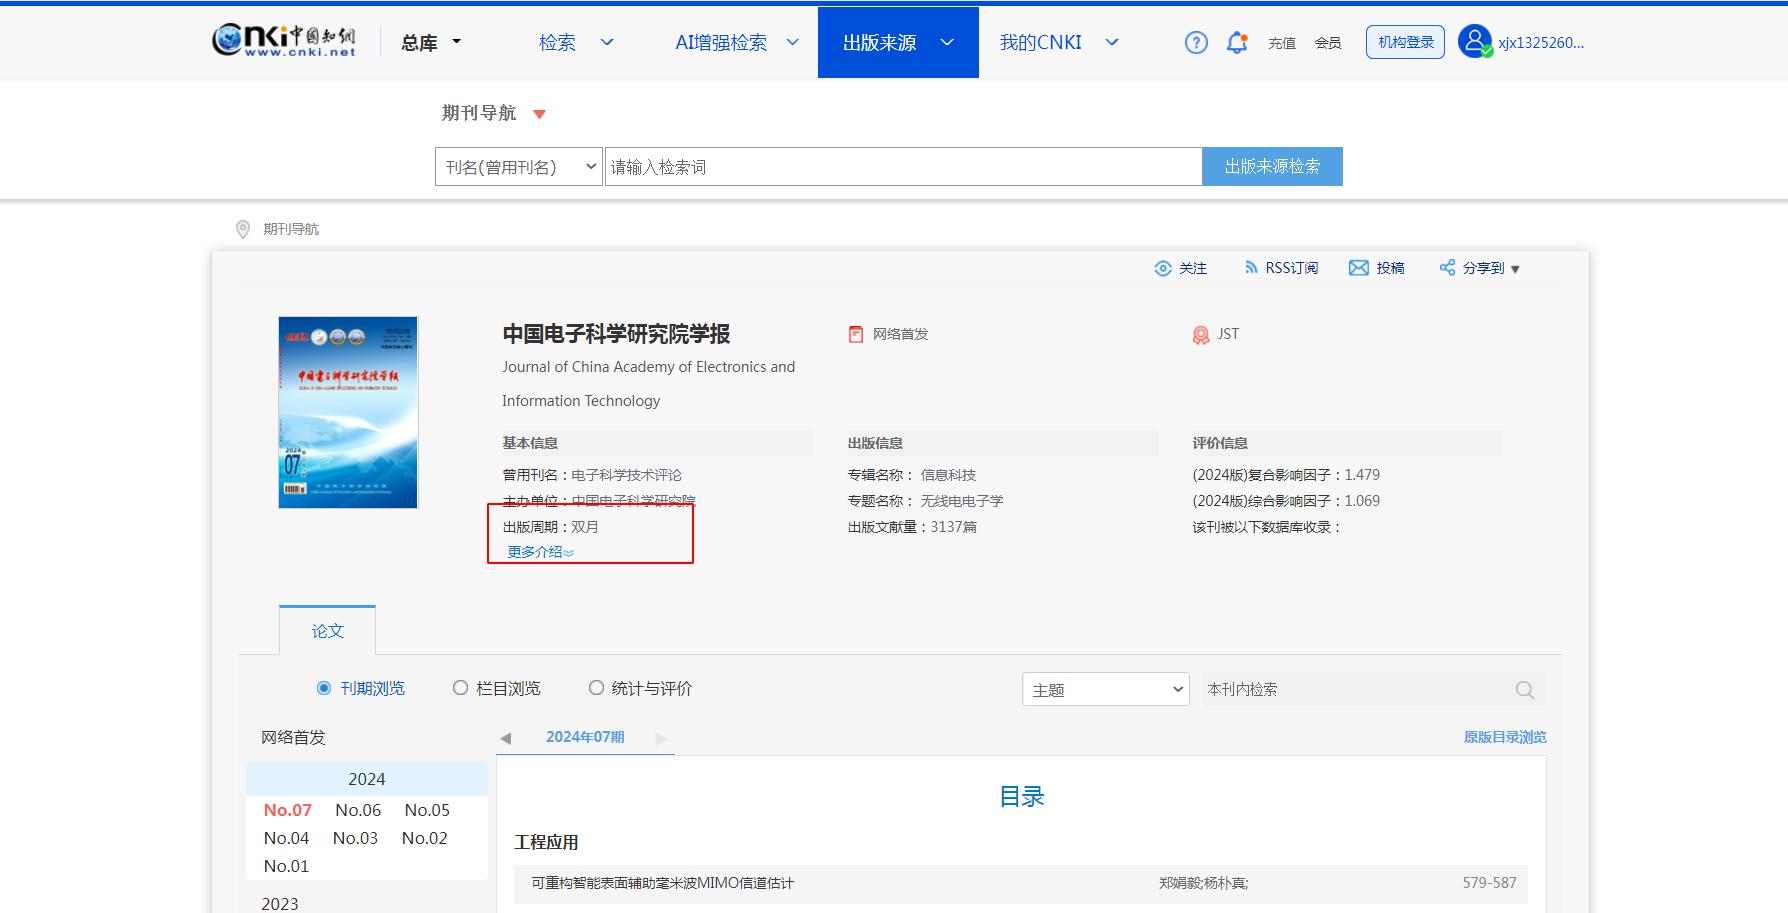Open issue No.07
This screenshot has width=1788, height=913.
pos(288,810)
